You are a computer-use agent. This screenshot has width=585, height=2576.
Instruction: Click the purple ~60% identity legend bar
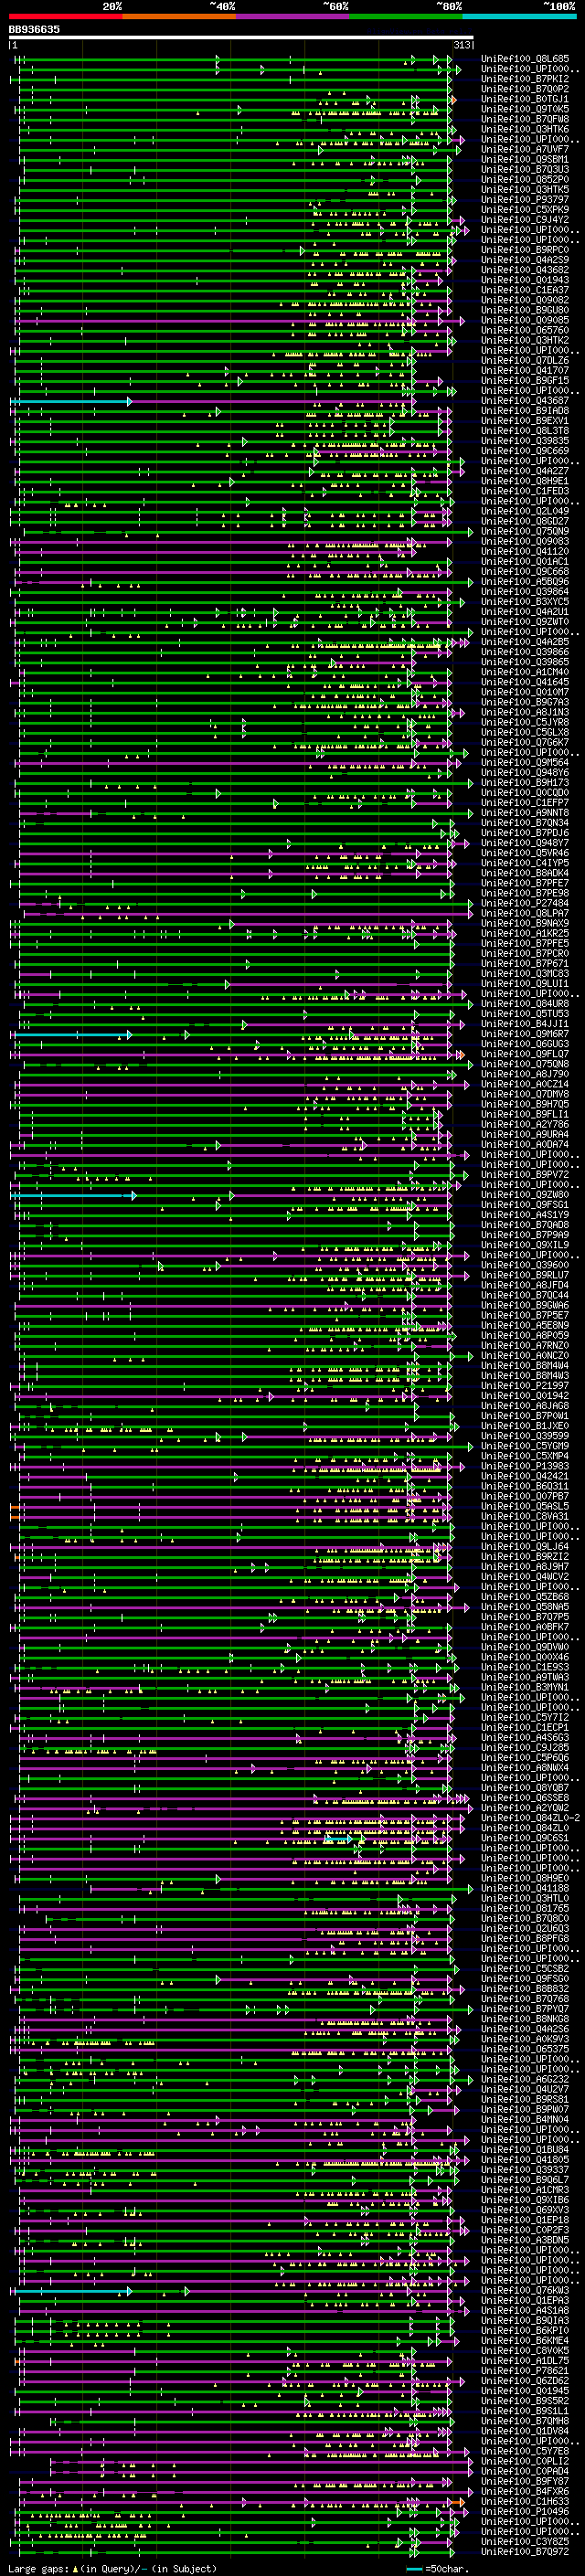tap(293, 16)
